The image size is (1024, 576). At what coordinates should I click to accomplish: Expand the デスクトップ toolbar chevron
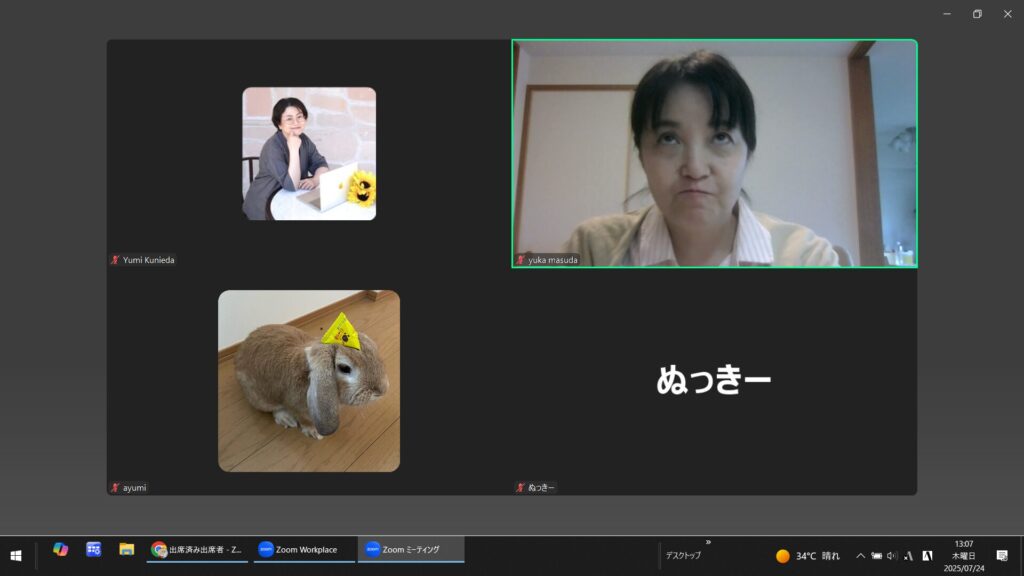pos(708,542)
